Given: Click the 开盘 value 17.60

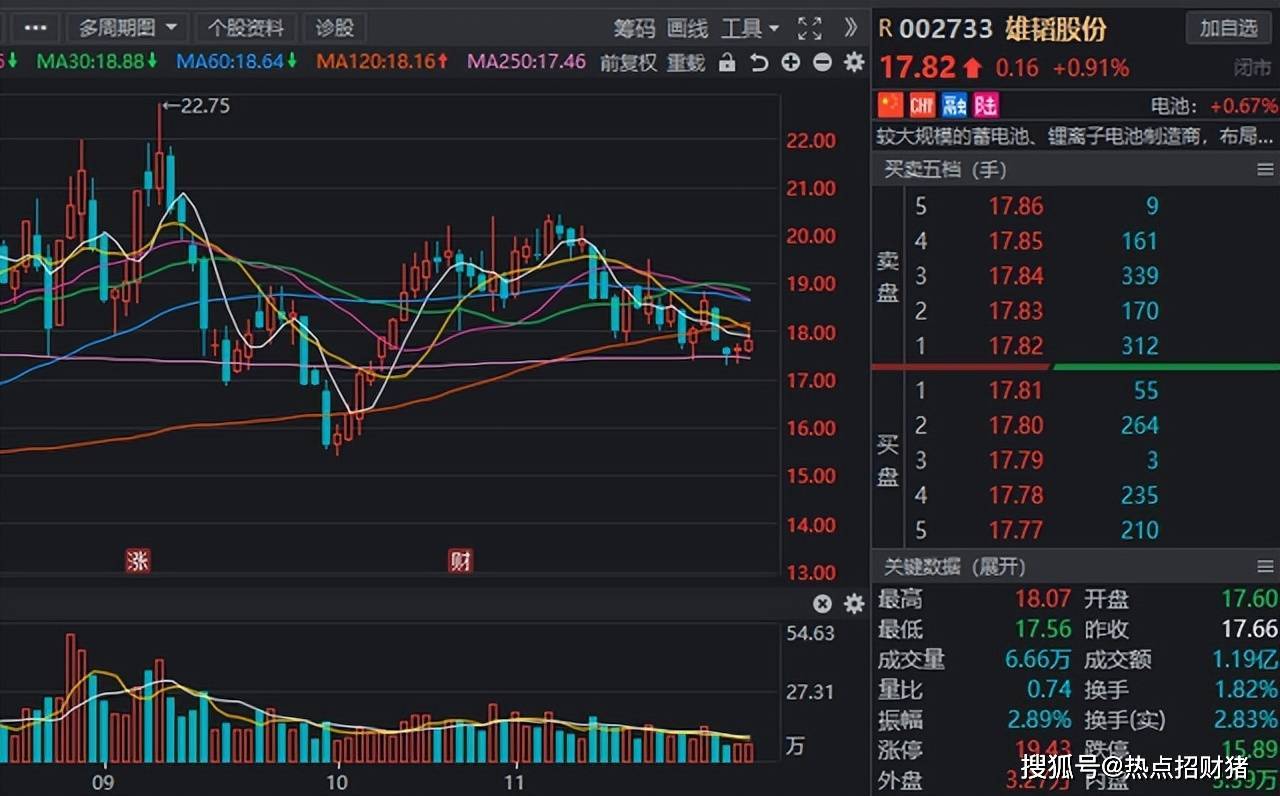Looking at the screenshot, I should 1250,600.
